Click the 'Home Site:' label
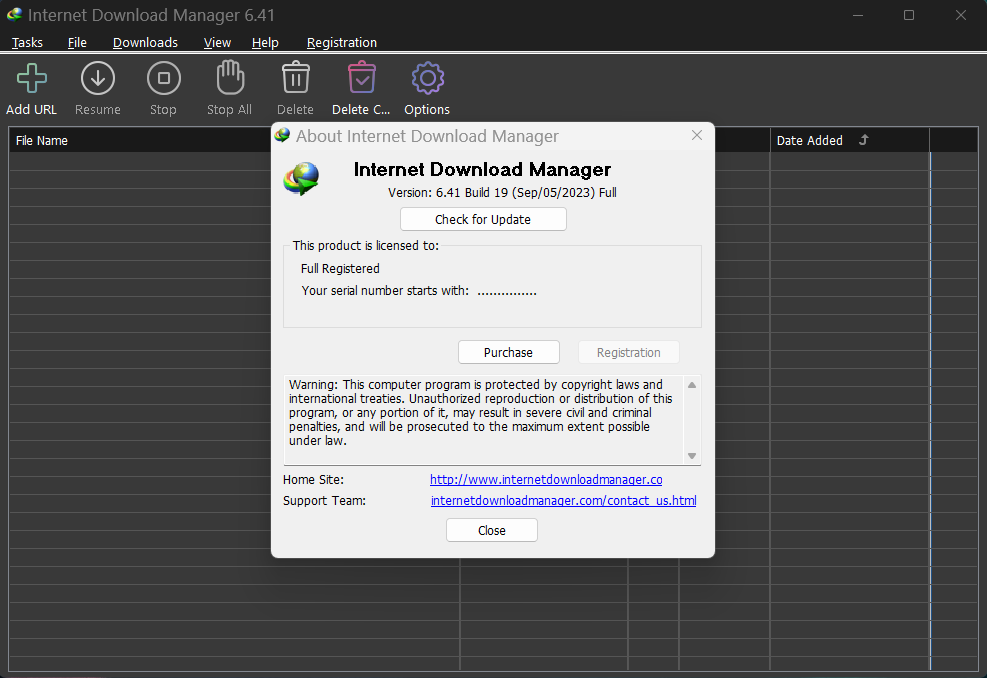987x678 pixels. [x=313, y=480]
